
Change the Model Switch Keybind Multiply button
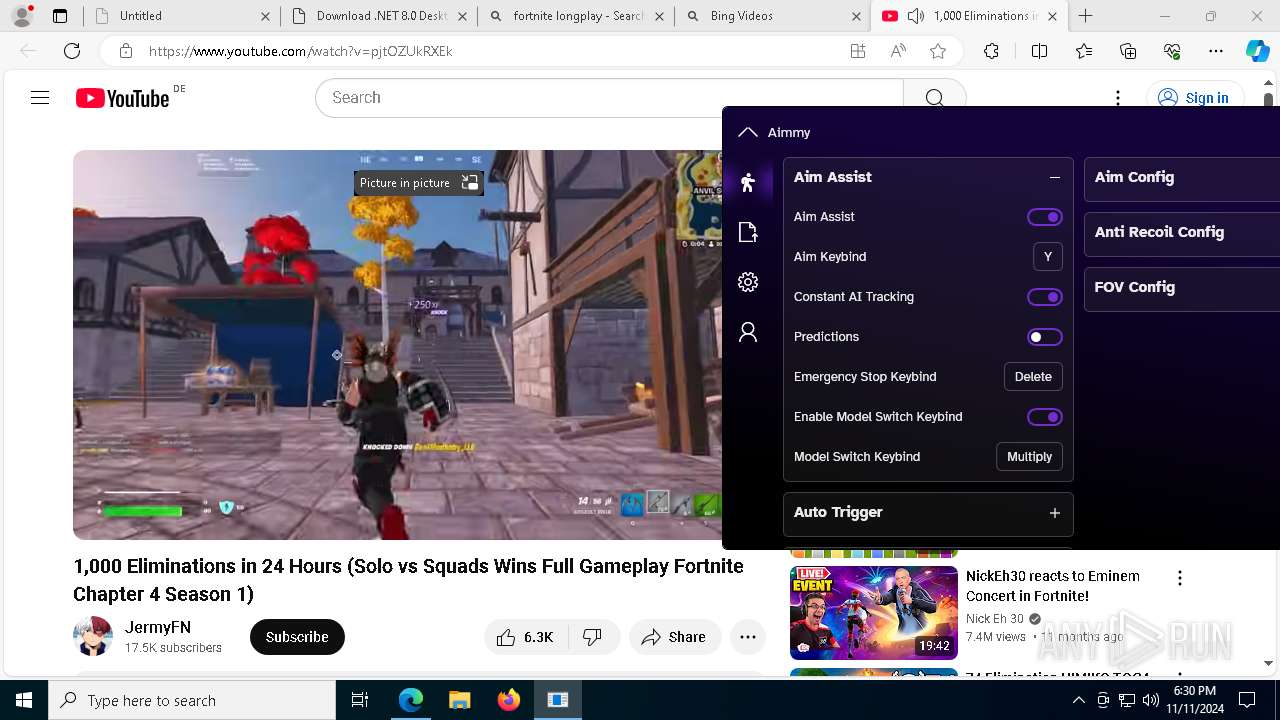[x=1029, y=457]
